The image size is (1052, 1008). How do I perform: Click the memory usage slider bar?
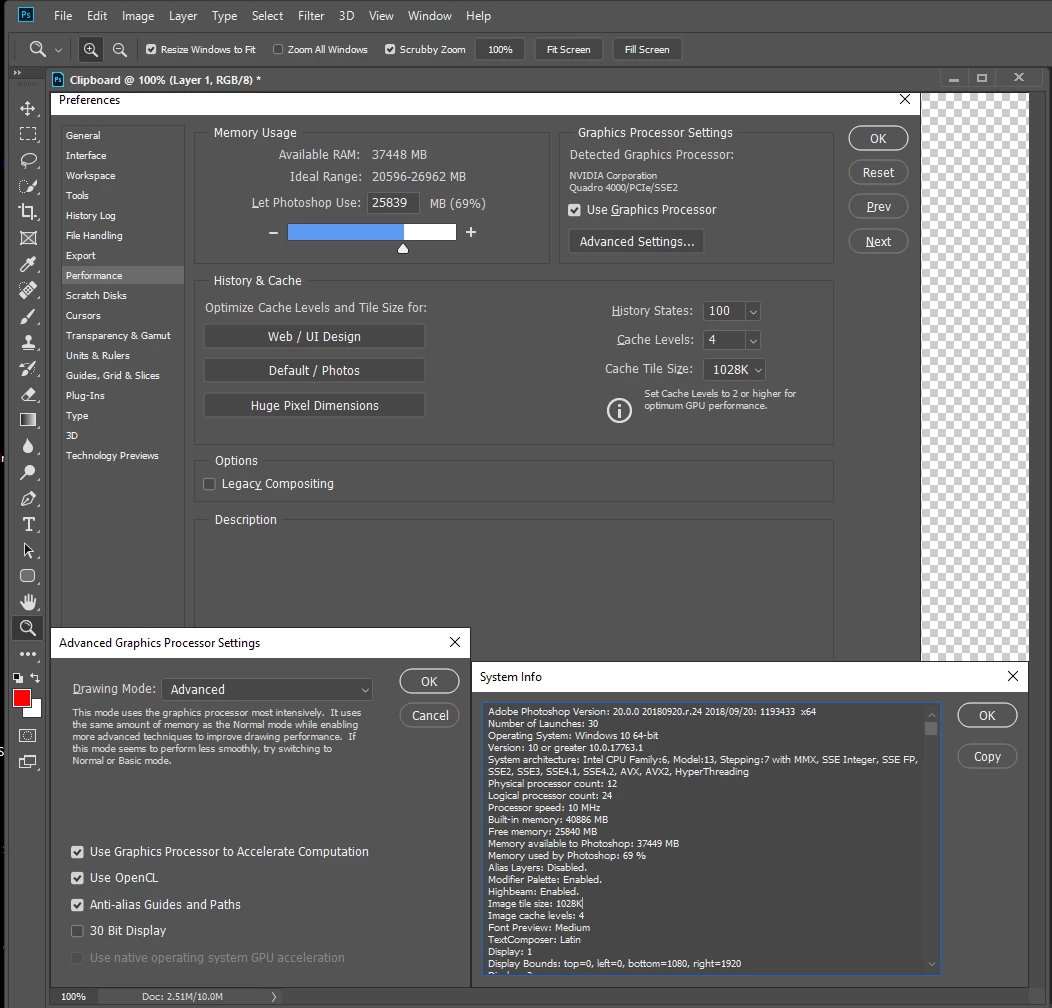[x=372, y=232]
